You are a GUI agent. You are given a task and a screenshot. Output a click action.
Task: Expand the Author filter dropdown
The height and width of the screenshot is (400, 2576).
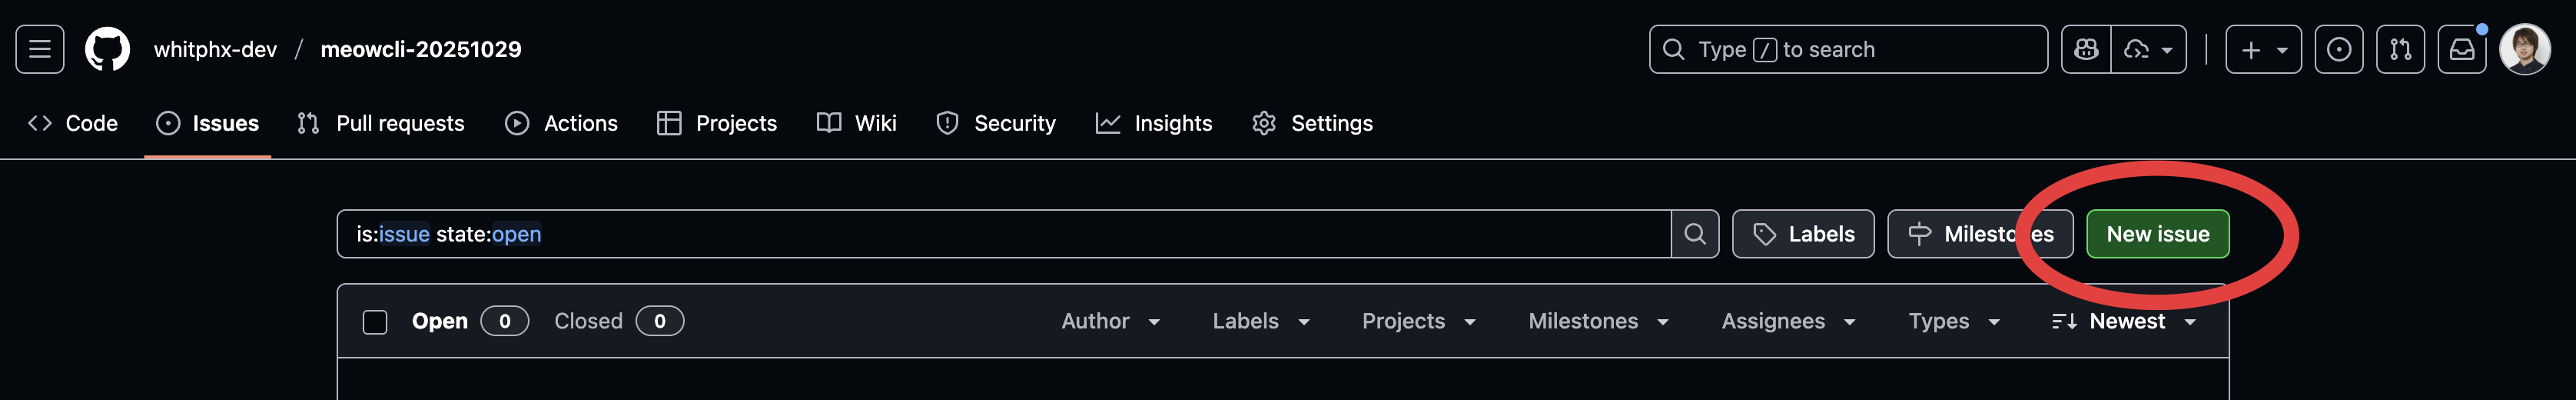(1110, 321)
